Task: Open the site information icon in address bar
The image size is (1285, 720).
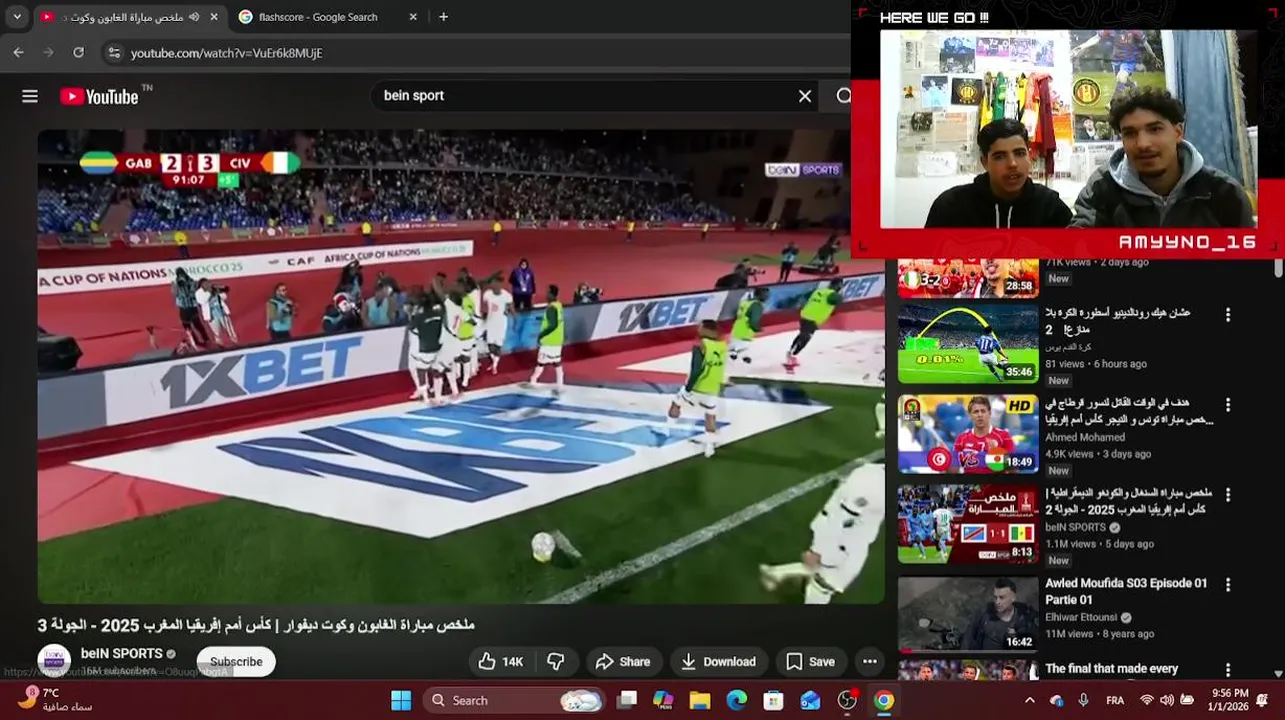Action: pos(114,53)
